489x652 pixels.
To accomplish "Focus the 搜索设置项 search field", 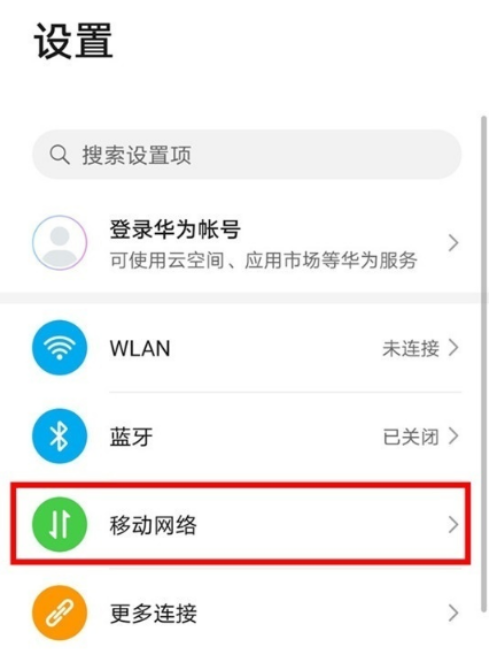I will tap(247, 155).
